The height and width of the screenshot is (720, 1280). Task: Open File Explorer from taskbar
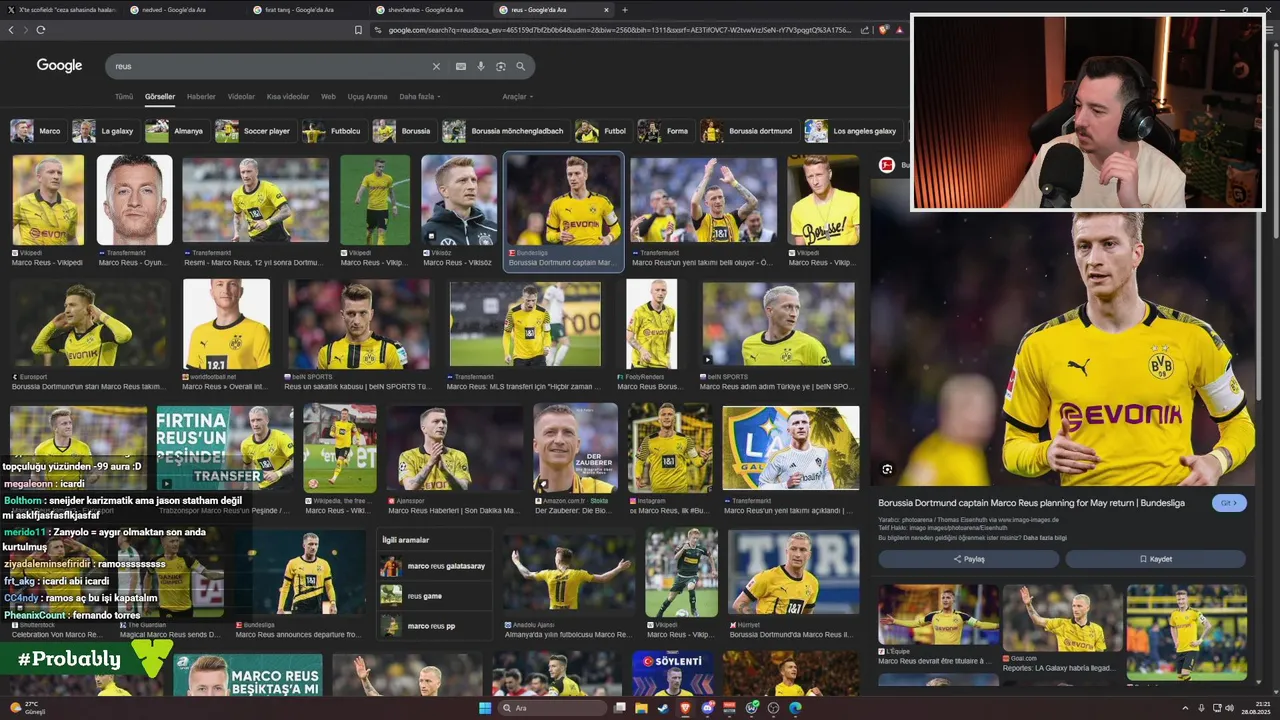641,708
